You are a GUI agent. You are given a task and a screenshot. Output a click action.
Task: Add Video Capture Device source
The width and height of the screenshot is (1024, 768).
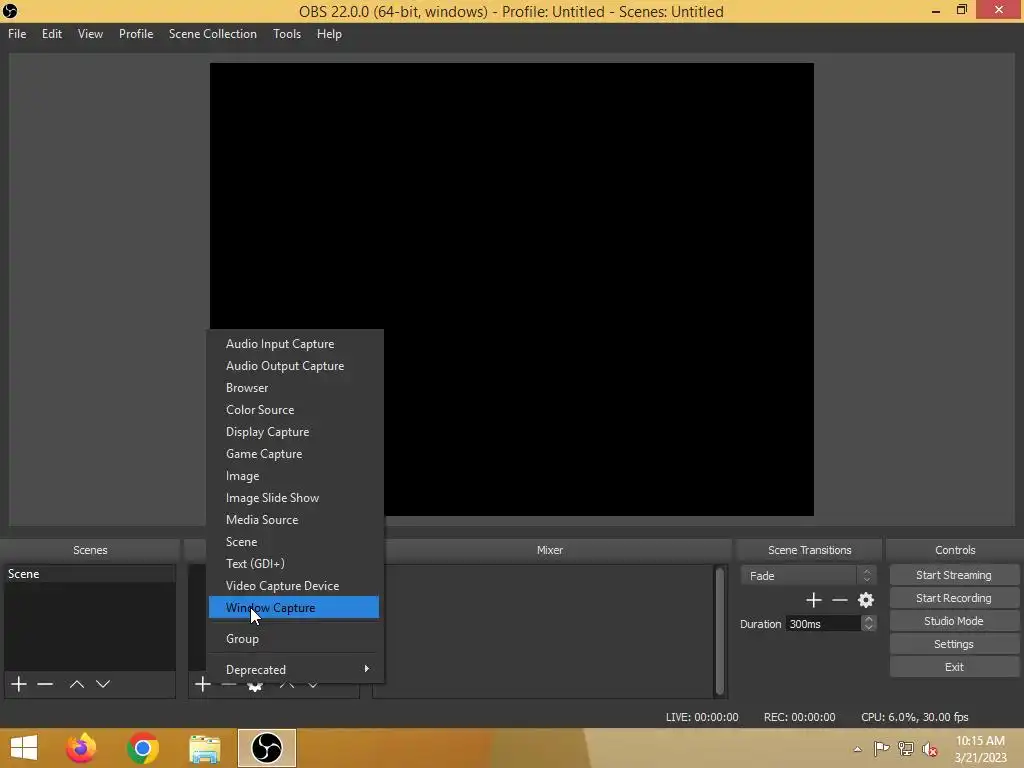click(293, 586)
